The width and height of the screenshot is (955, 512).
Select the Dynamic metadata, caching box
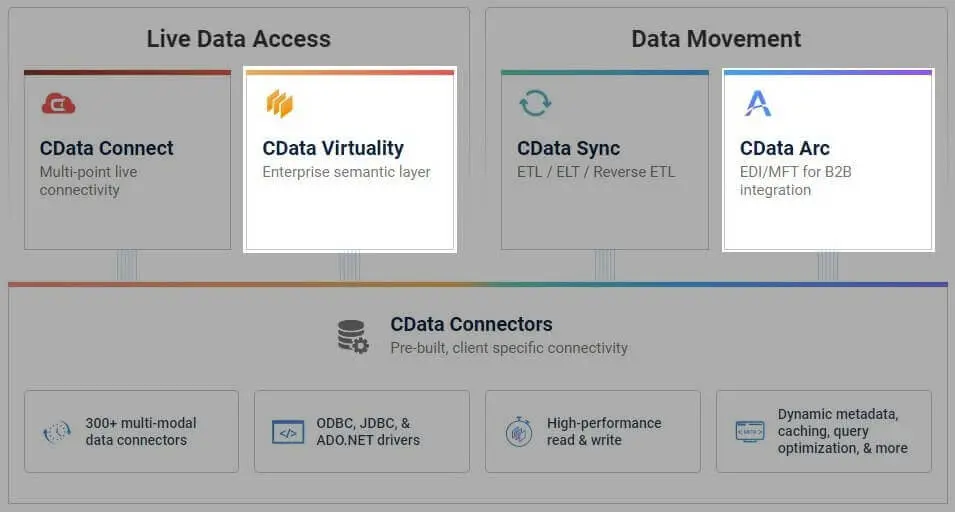[x=824, y=431]
